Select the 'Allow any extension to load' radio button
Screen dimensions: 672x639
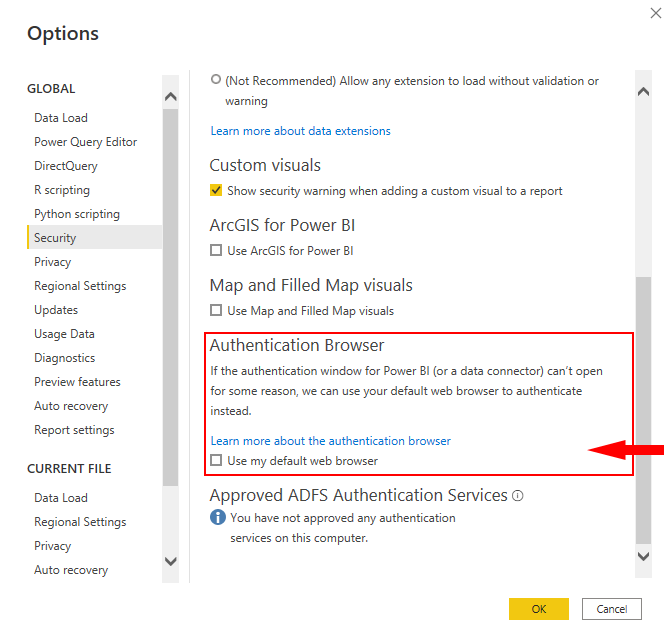[216, 79]
